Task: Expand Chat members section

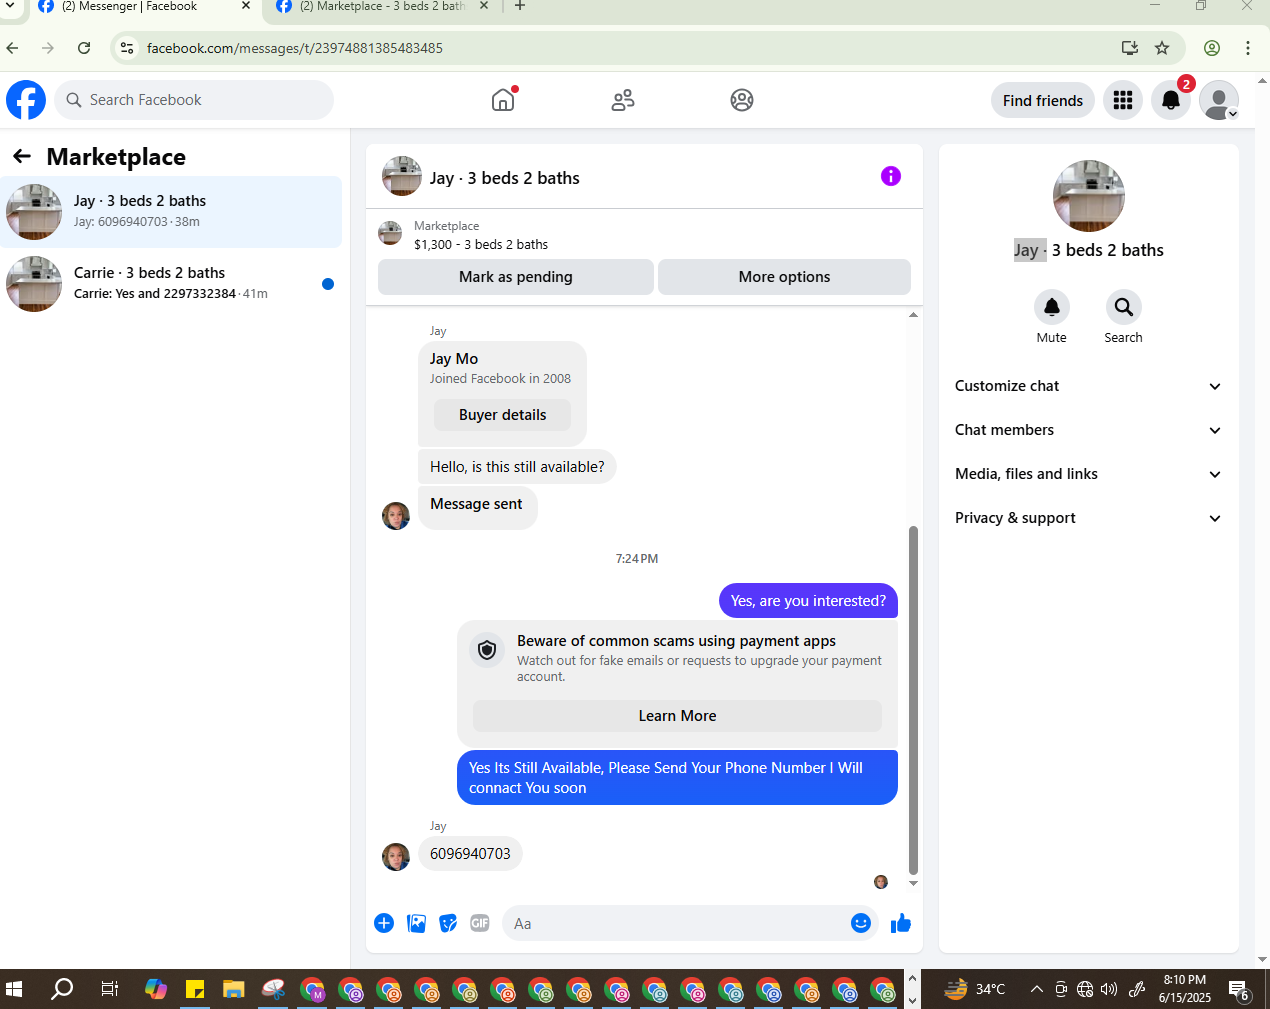Action: (x=1088, y=430)
